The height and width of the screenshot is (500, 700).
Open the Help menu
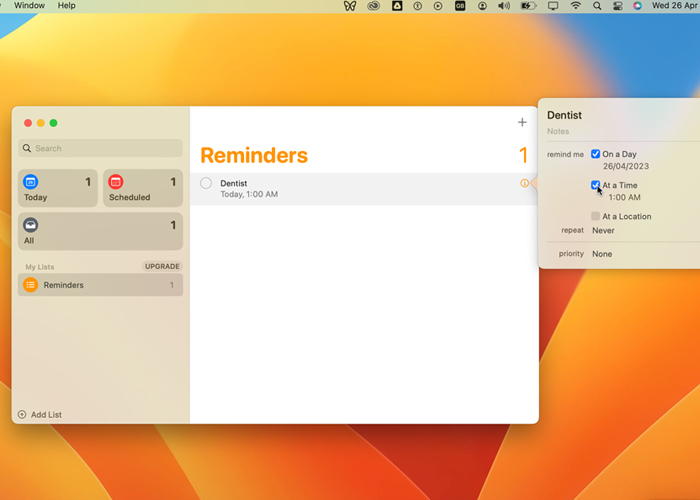click(x=67, y=5)
